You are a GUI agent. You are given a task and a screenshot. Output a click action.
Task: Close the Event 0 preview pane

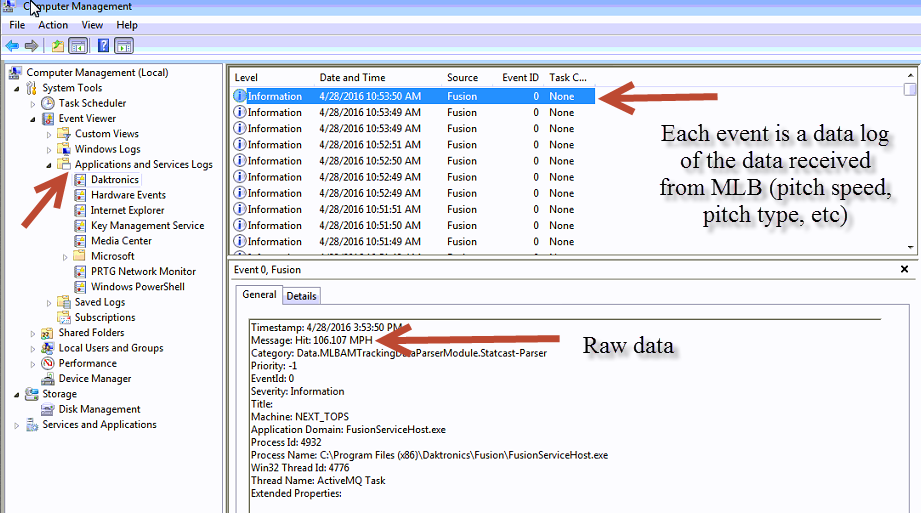[904, 270]
